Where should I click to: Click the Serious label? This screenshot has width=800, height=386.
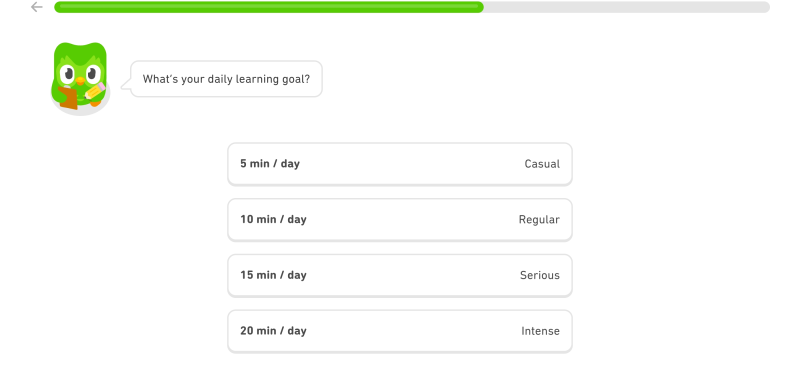[x=540, y=275]
